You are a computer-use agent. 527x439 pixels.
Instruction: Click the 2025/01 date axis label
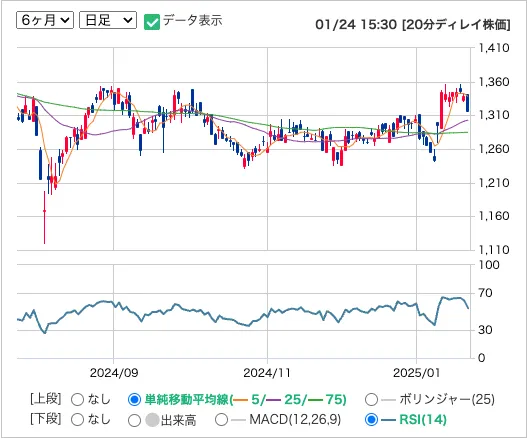(x=416, y=373)
